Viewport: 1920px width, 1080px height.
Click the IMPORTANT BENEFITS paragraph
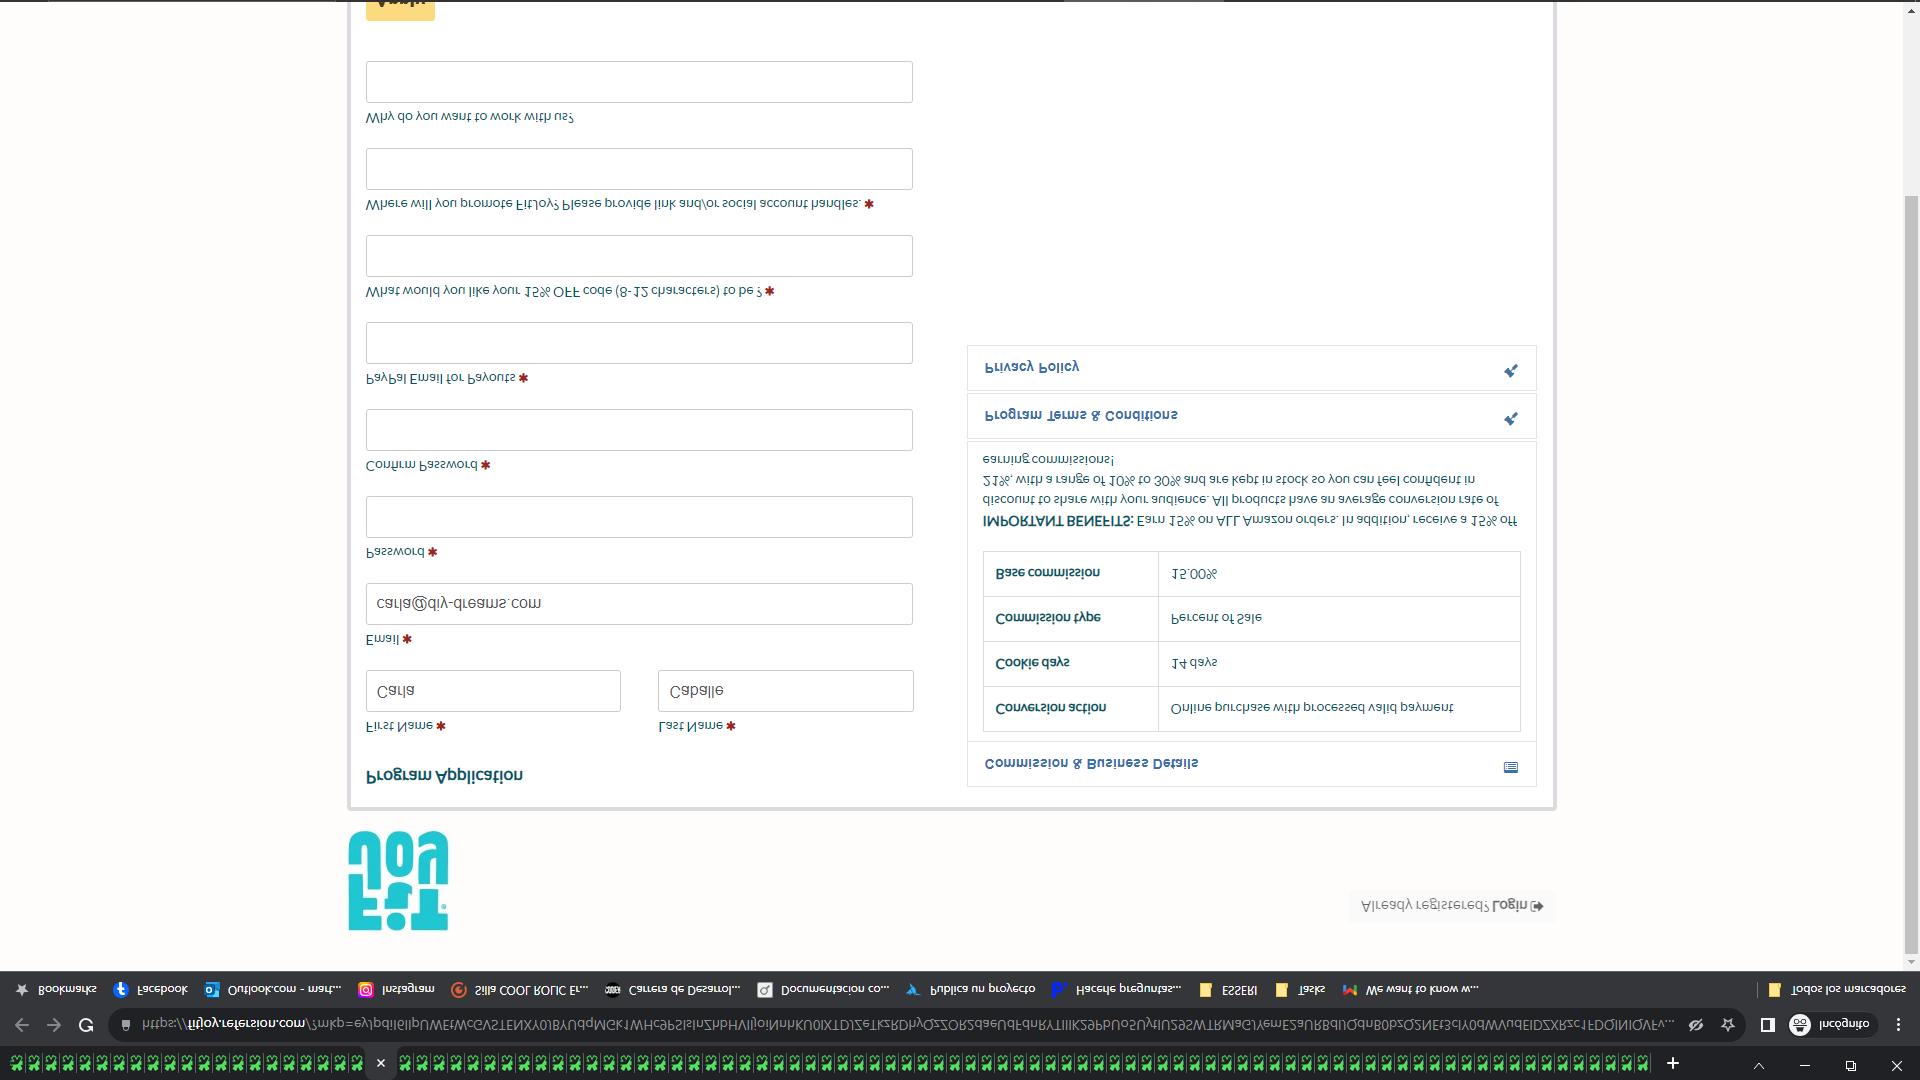click(1250, 490)
